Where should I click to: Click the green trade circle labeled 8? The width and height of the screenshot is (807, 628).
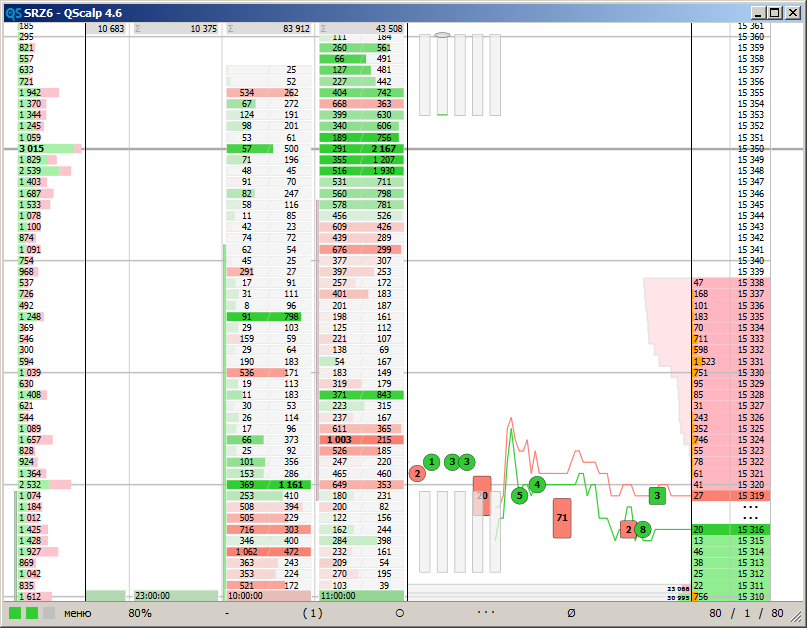(643, 529)
